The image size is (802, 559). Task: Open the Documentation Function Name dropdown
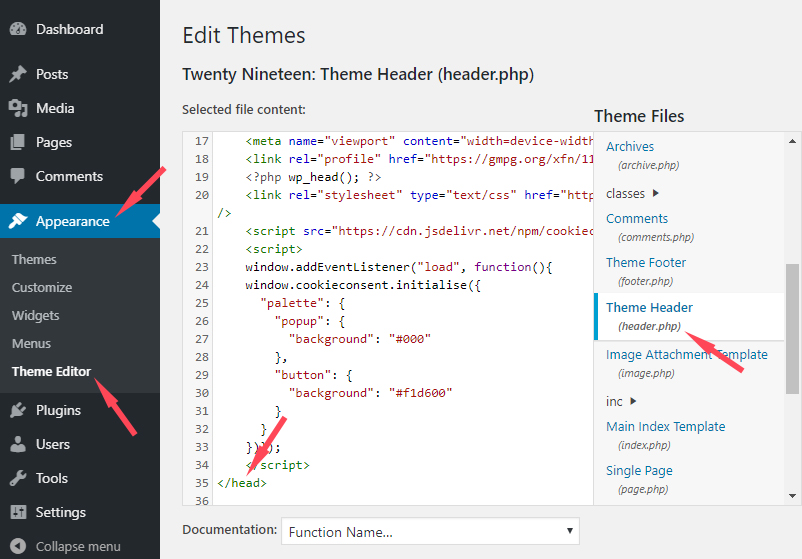click(x=430, y=531)
